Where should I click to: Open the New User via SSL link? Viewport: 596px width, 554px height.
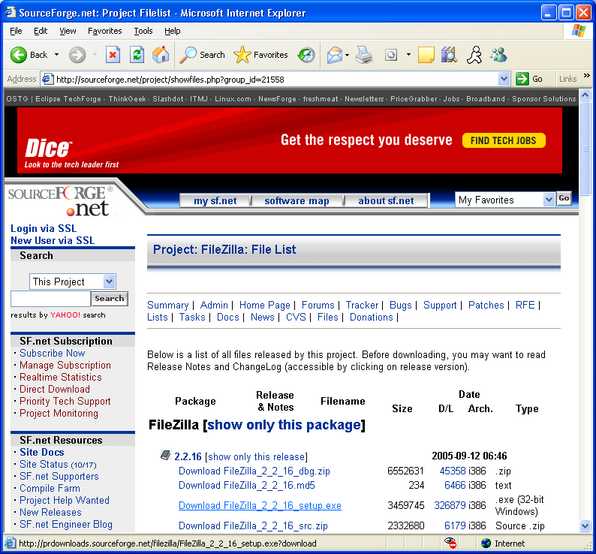[52, 240]
